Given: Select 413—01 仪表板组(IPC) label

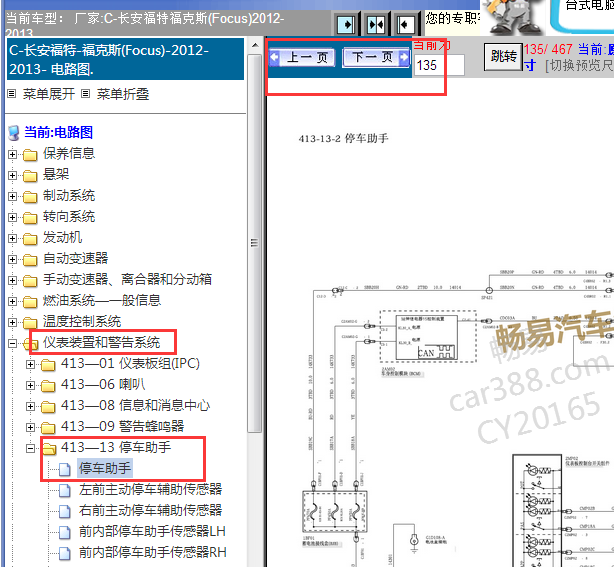Looking at the screenshot, I should 130,363.
